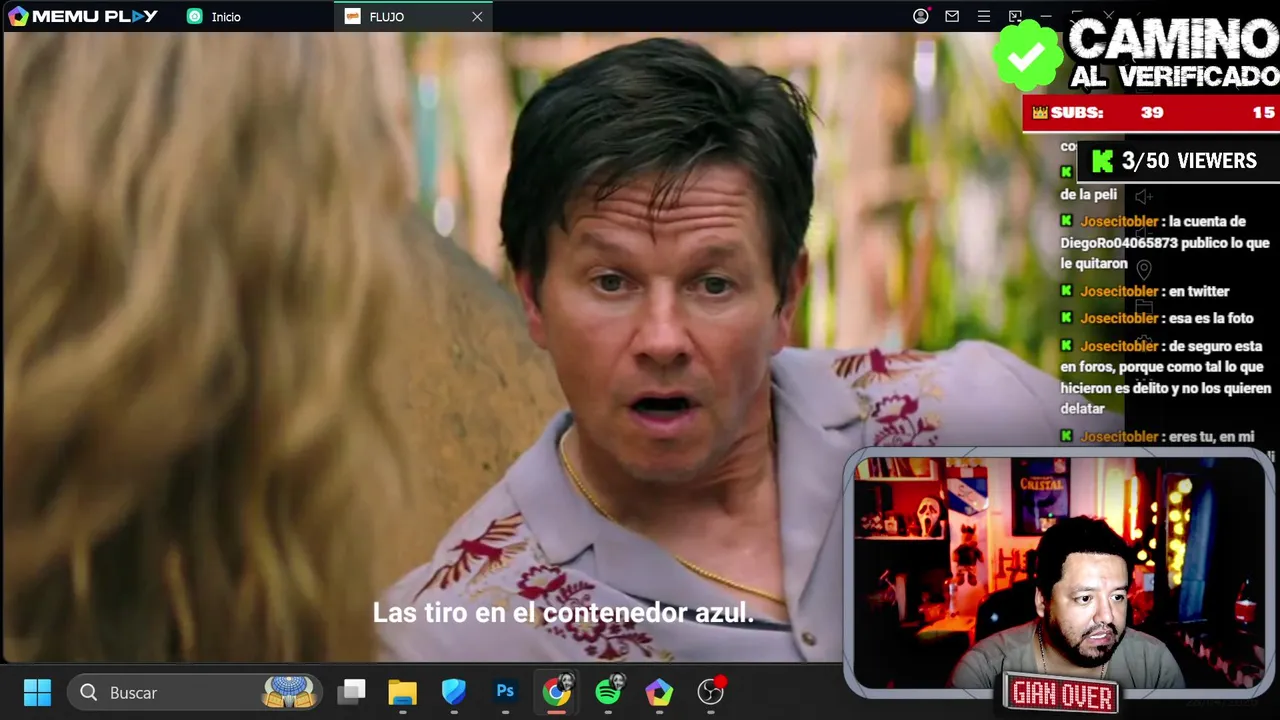The height and width of the screenshot is (720, 1280).
Task: Click the chat message 'en twitter'
Action: coord(1199,291)
